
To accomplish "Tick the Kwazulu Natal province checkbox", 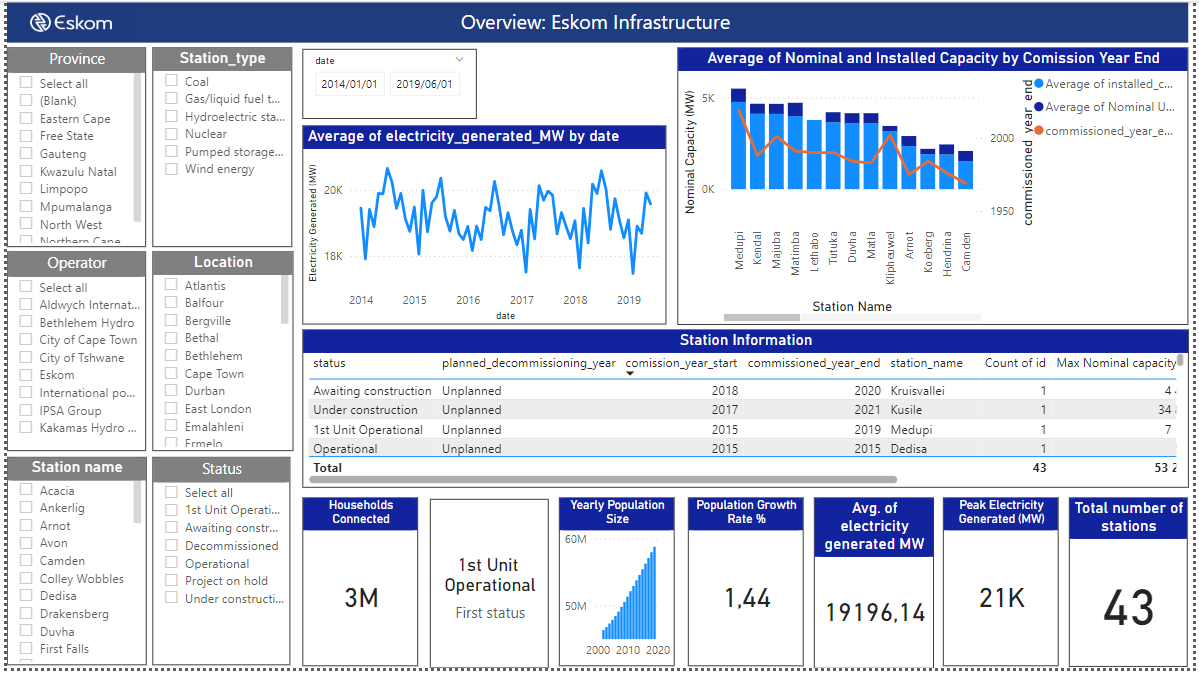I will coord(27,171).
